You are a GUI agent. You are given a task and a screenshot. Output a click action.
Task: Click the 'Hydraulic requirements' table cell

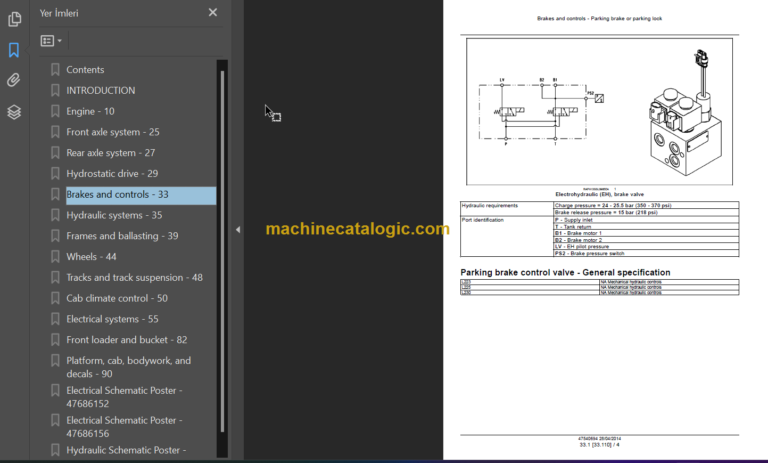pos(506,209)
